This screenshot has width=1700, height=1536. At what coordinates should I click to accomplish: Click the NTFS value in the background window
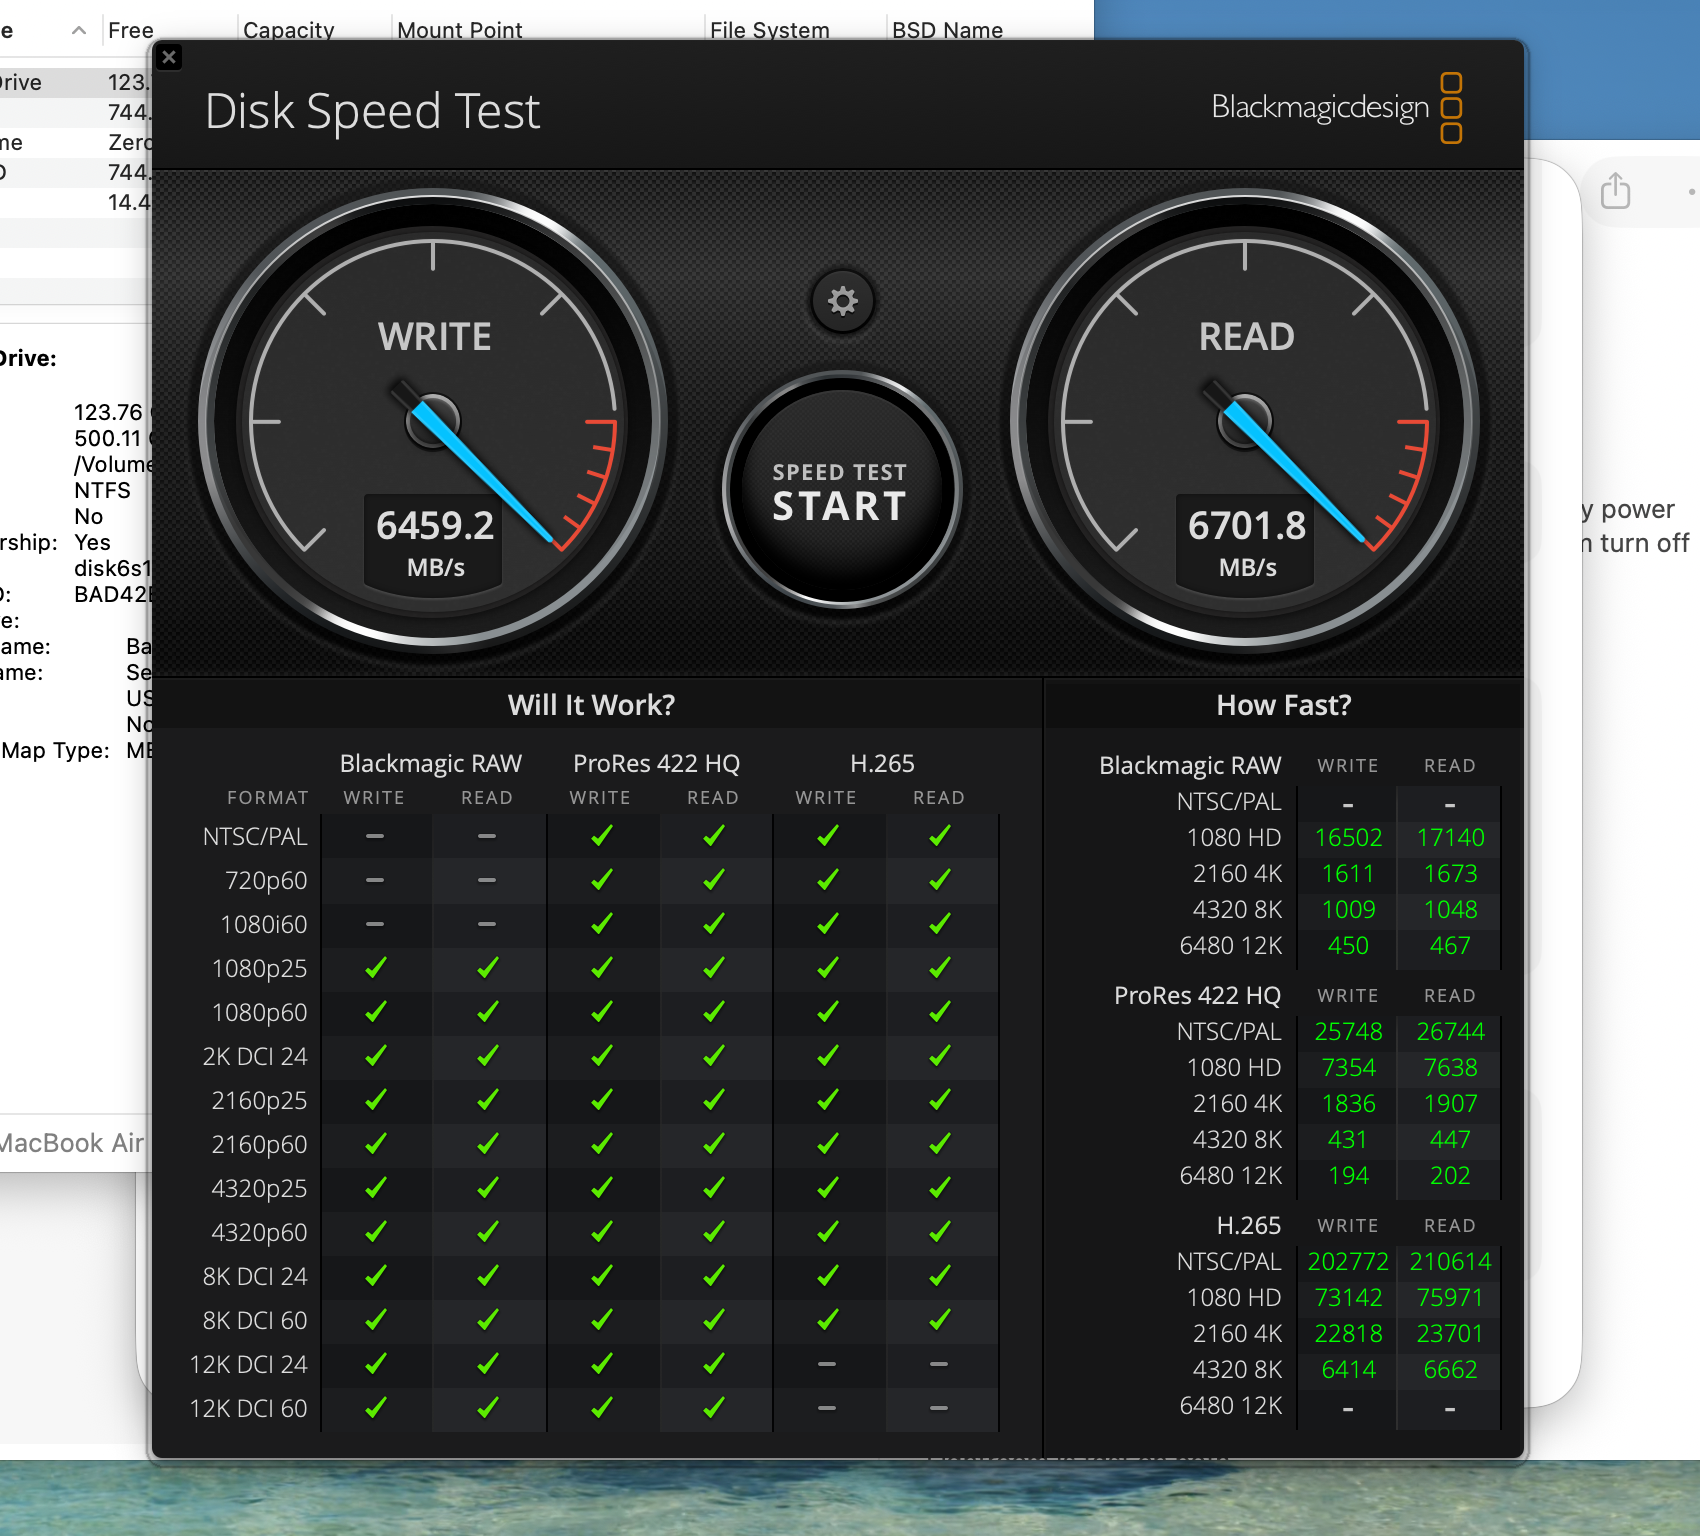pos(102,490)
